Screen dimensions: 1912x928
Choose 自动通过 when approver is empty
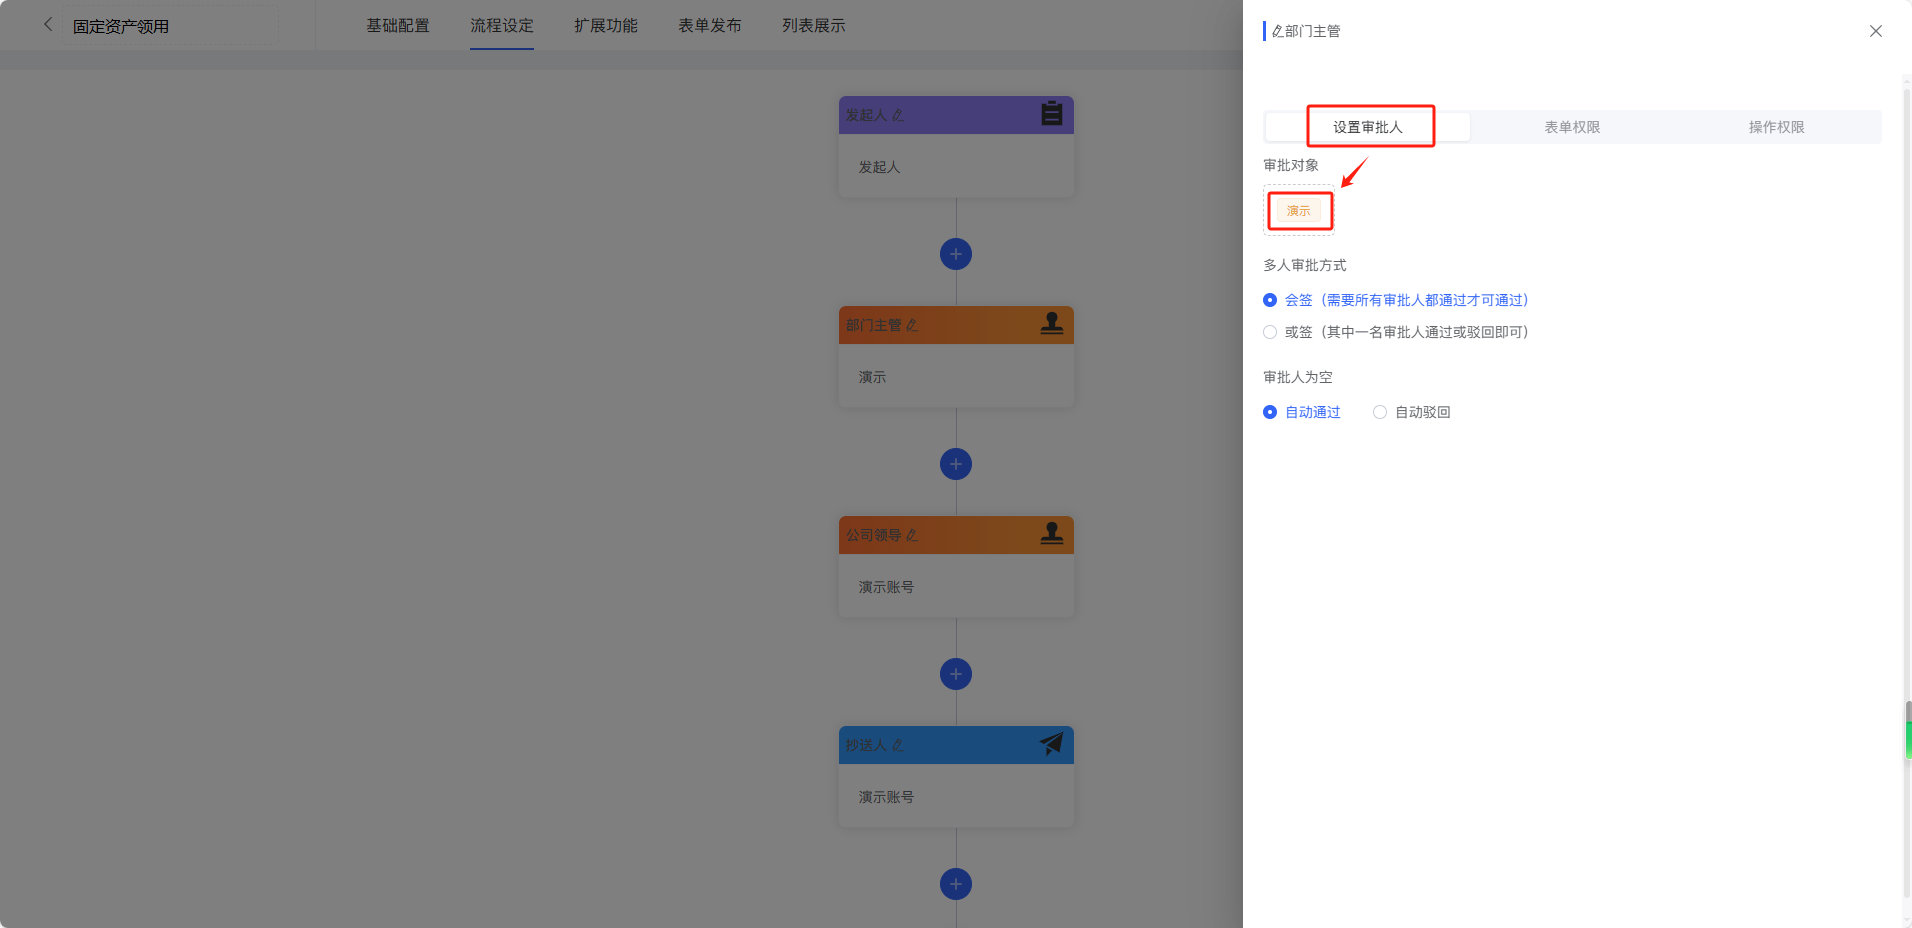[1270, 412]
